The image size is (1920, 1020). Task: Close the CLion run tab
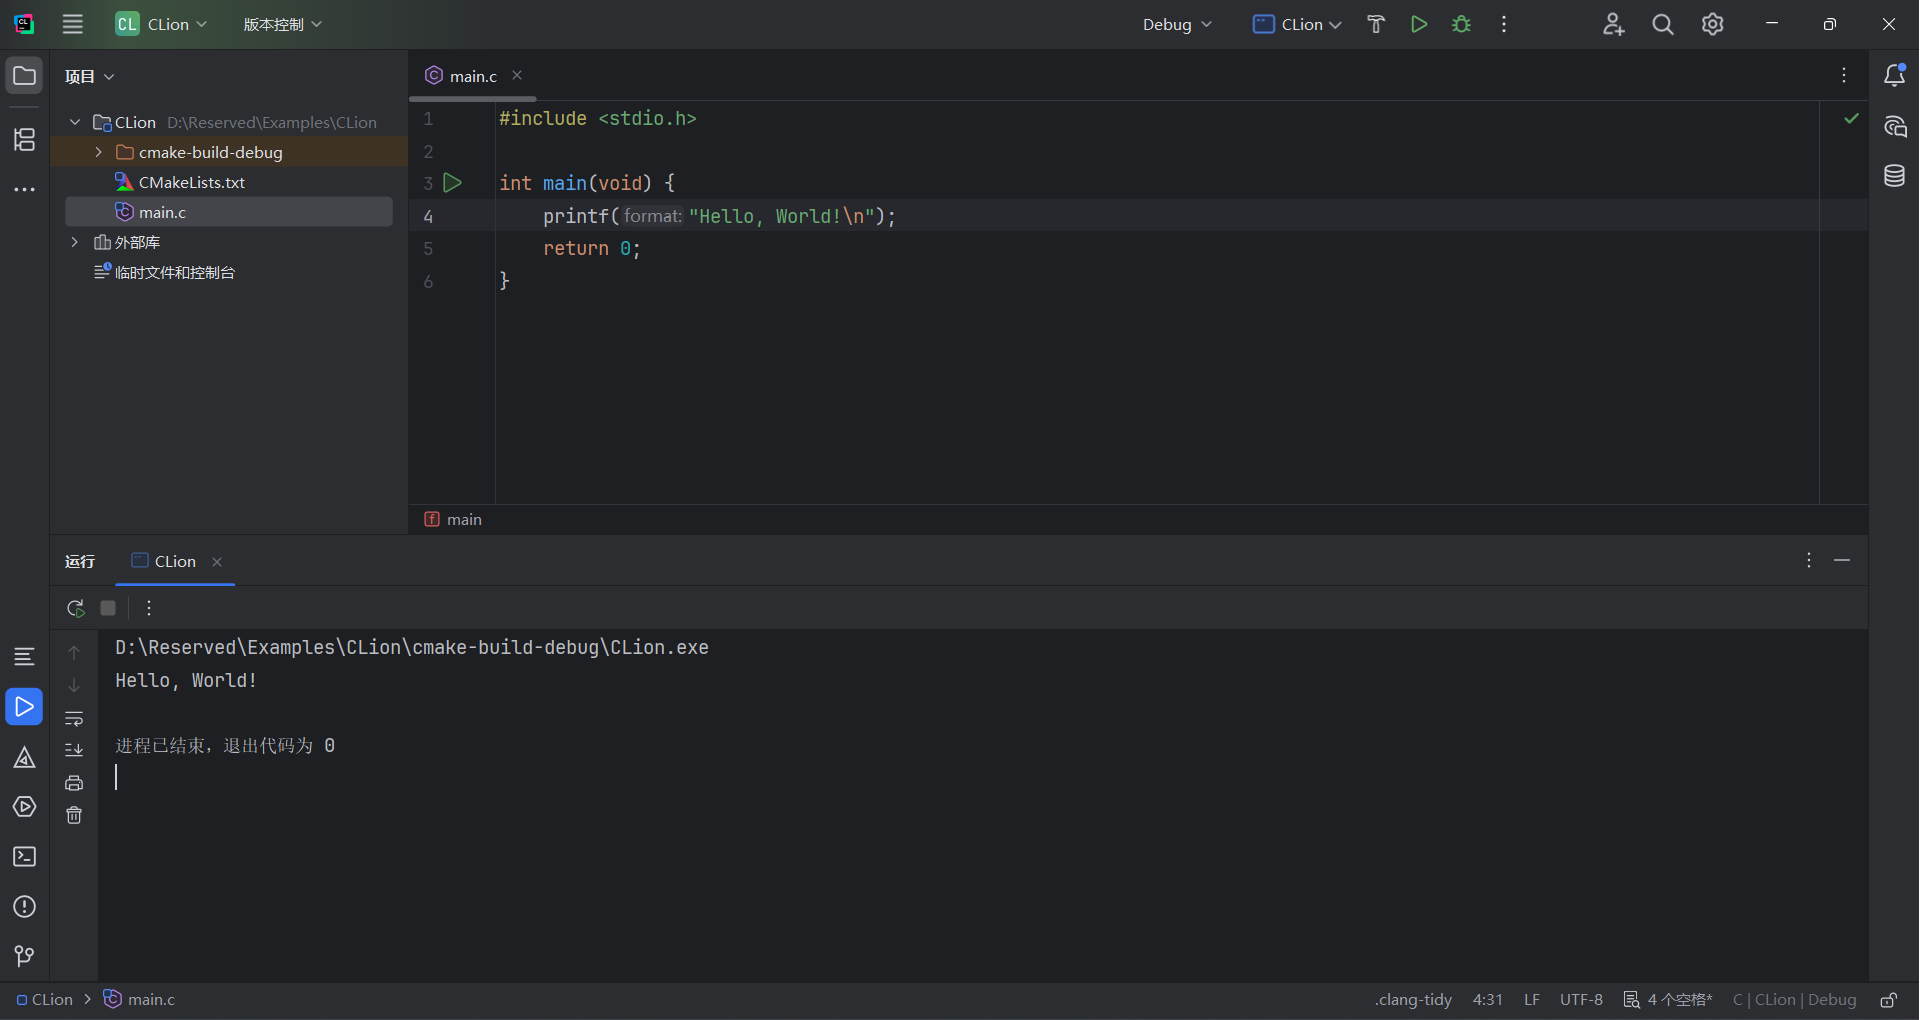click(x=217, y=562)
